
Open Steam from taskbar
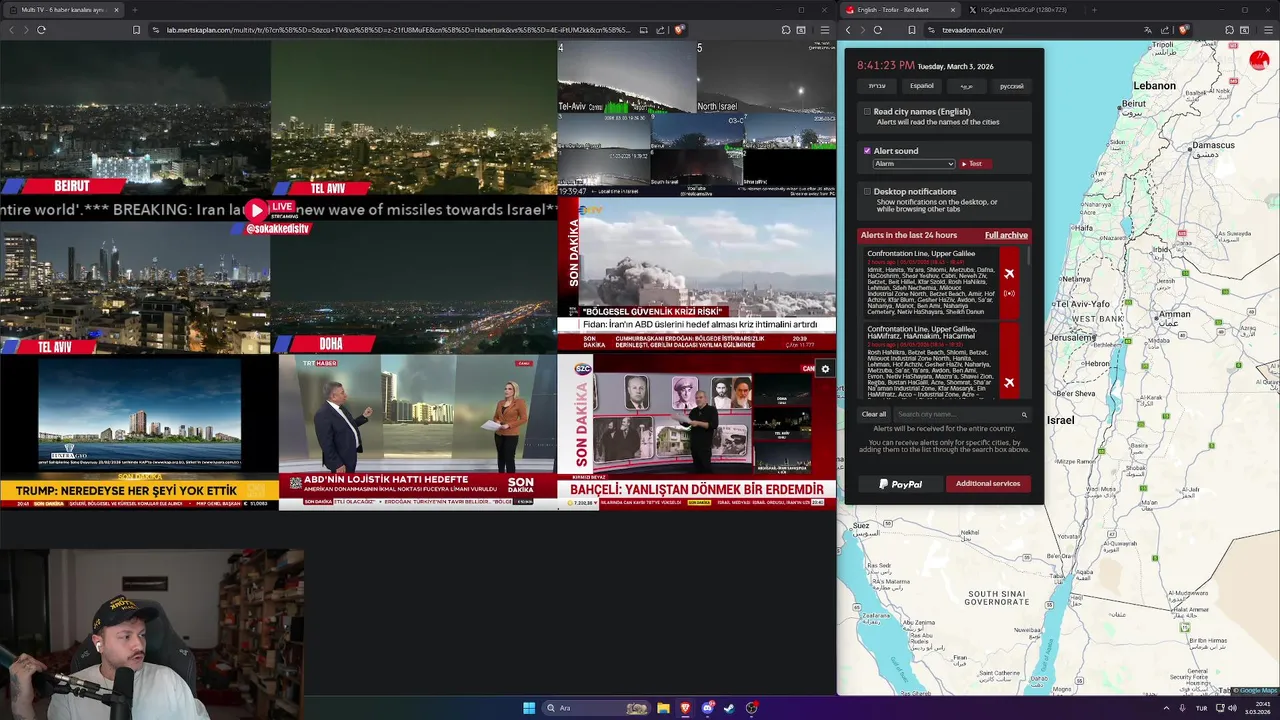729,708
